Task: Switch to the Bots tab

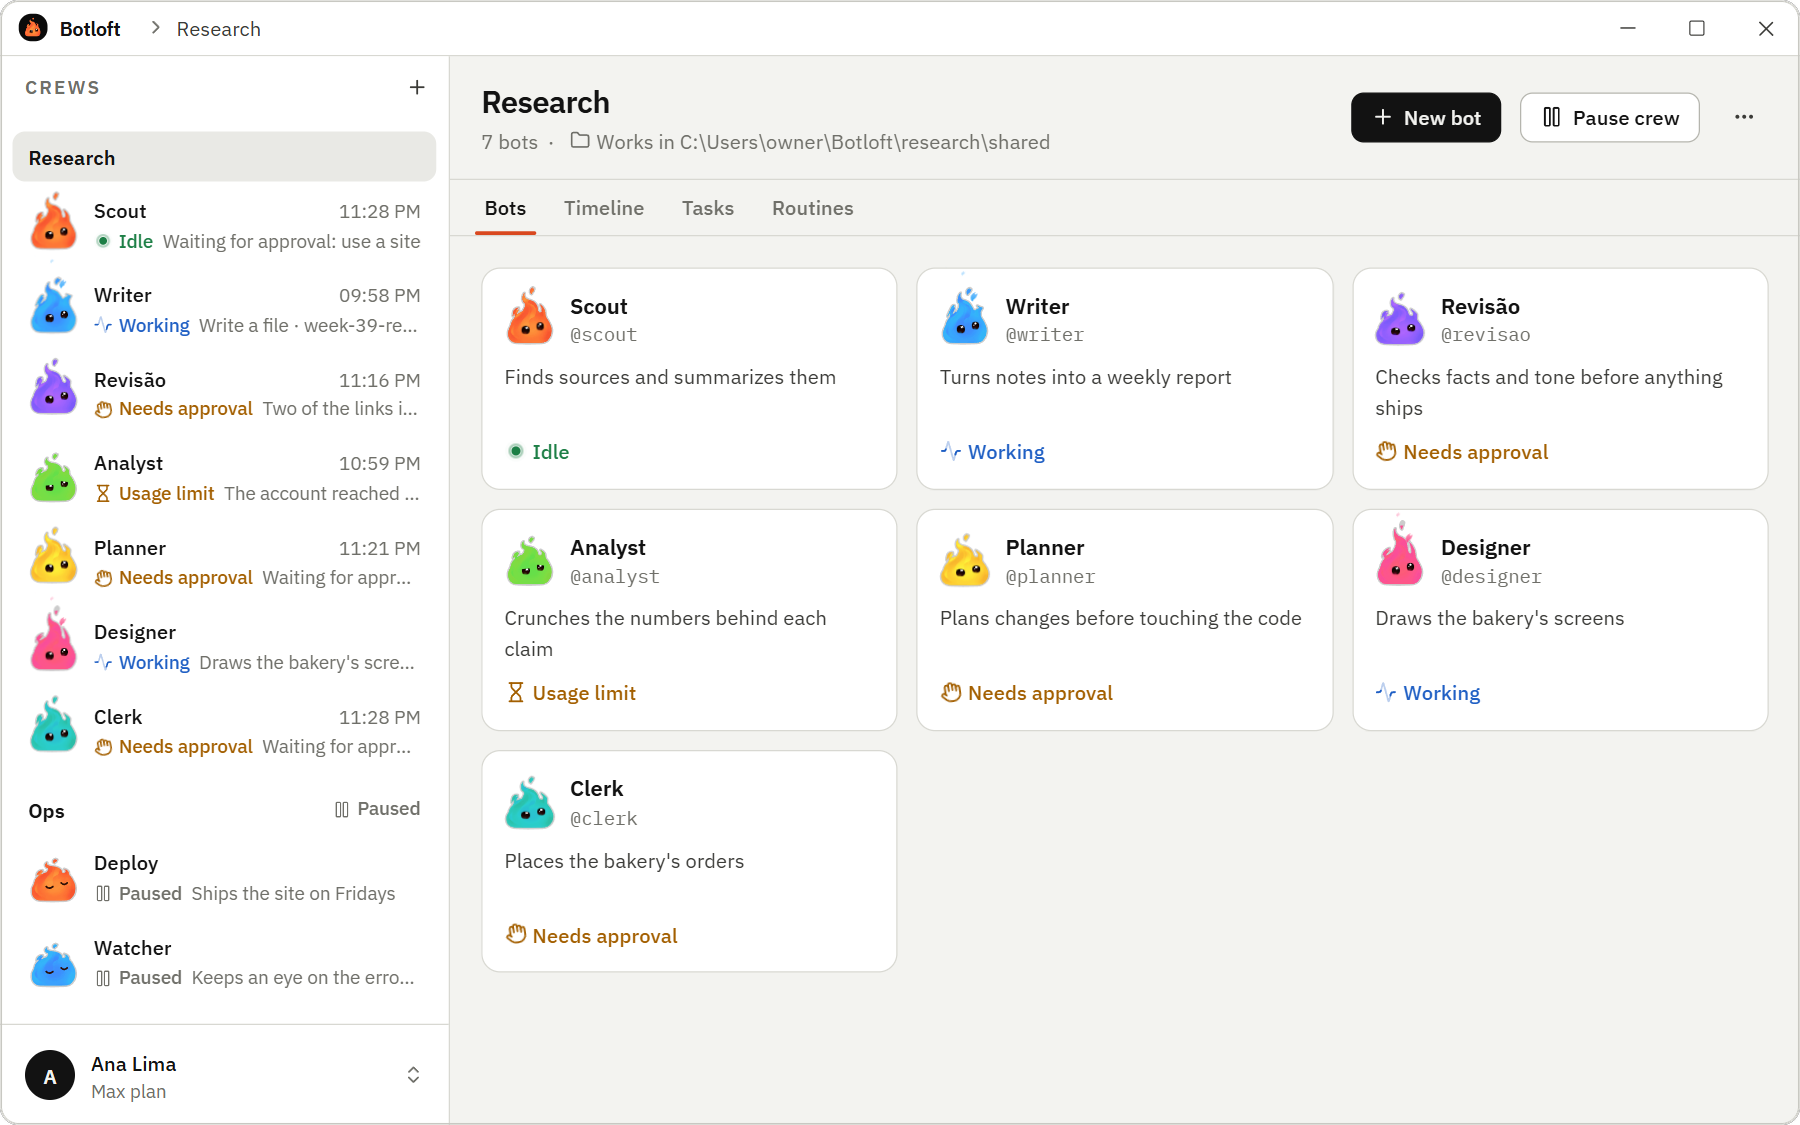Action: point(505,208)
